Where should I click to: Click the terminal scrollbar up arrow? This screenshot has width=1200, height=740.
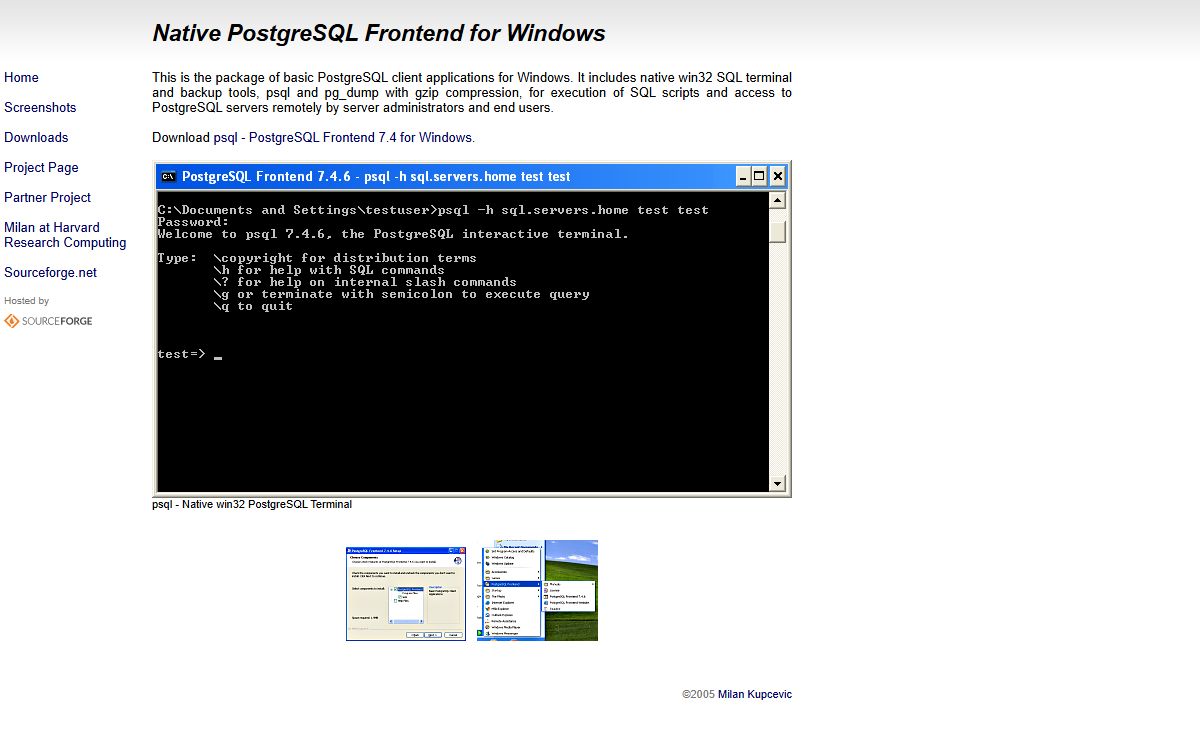tap(777, 200)
